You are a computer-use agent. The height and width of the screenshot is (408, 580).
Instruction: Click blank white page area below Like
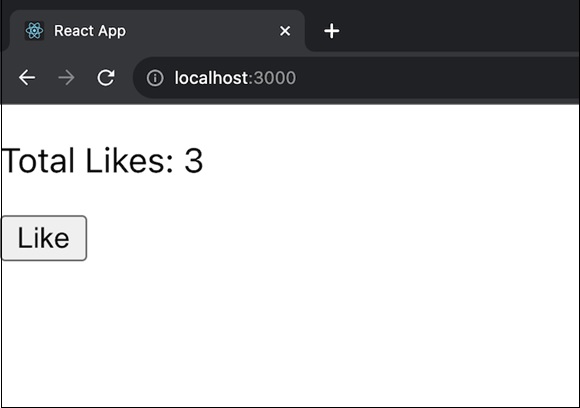click(x=290, y=333)
